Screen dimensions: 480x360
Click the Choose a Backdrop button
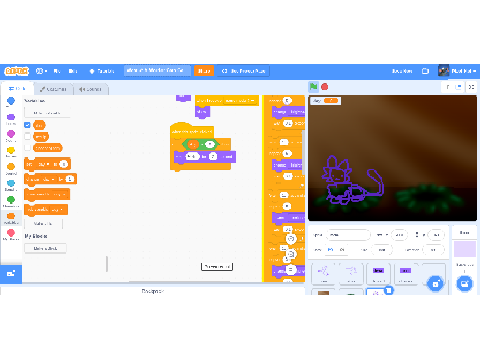(464, 284)
